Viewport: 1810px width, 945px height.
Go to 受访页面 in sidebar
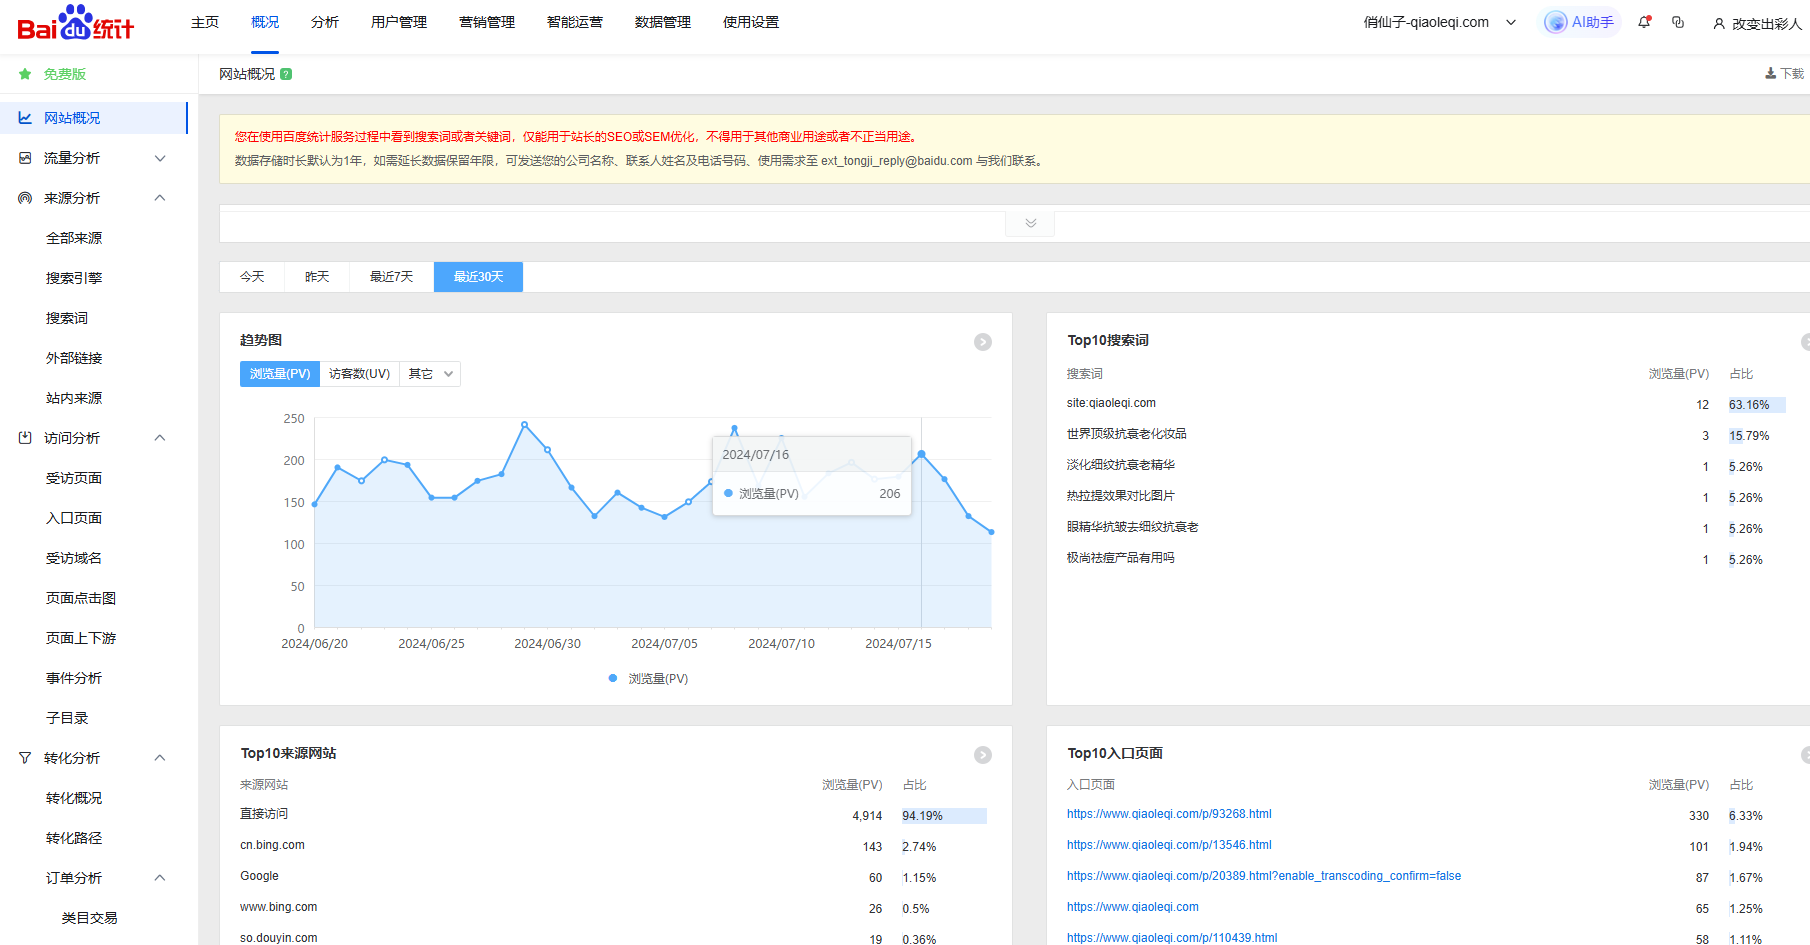click(x=74, y=478)
